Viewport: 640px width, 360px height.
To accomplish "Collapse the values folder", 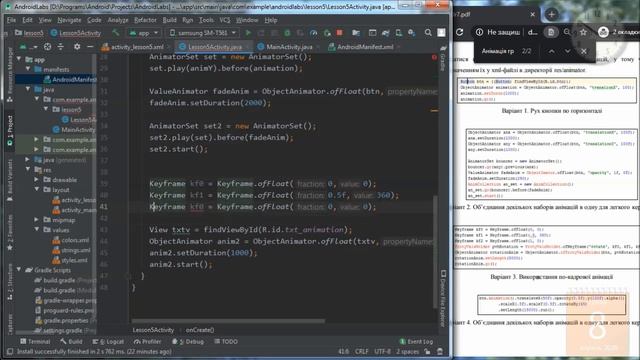I will click(37, 230).
